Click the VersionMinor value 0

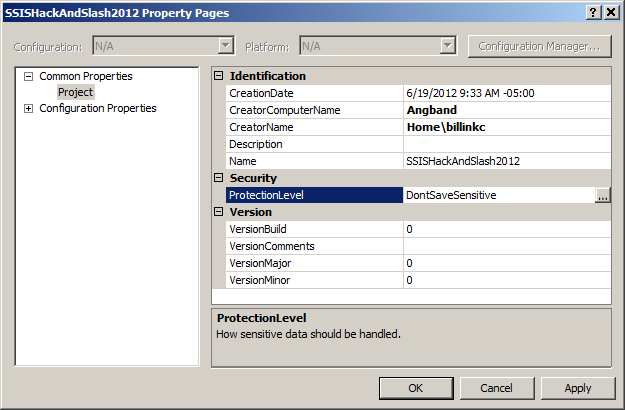click(409, 280)
